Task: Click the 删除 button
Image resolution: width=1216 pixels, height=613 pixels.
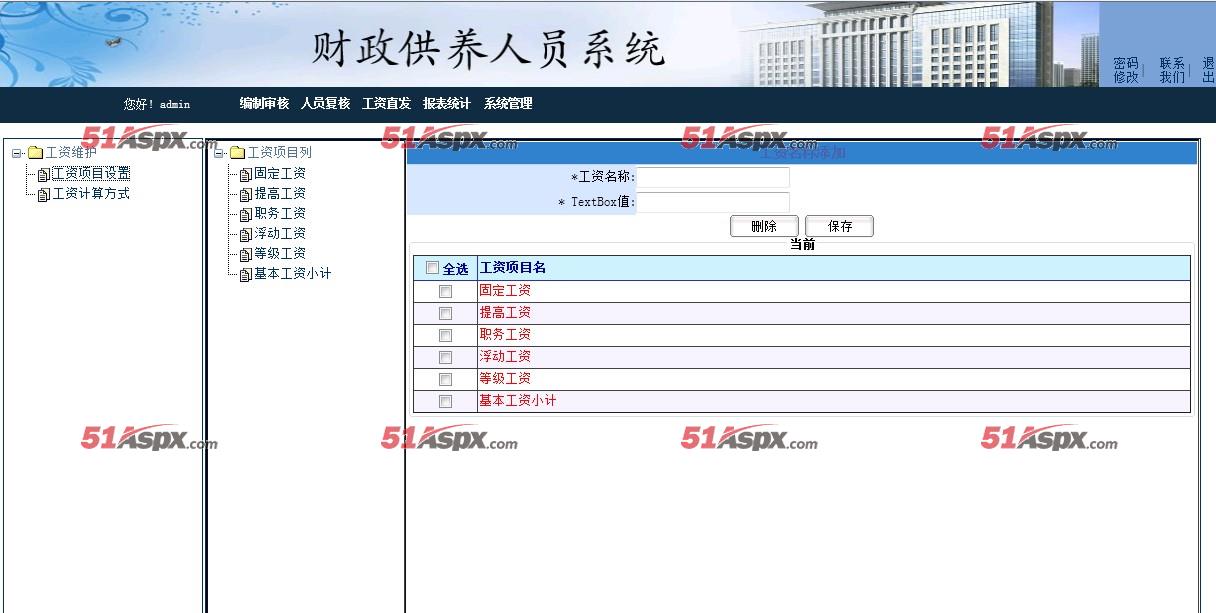Action: coord(764,226)
